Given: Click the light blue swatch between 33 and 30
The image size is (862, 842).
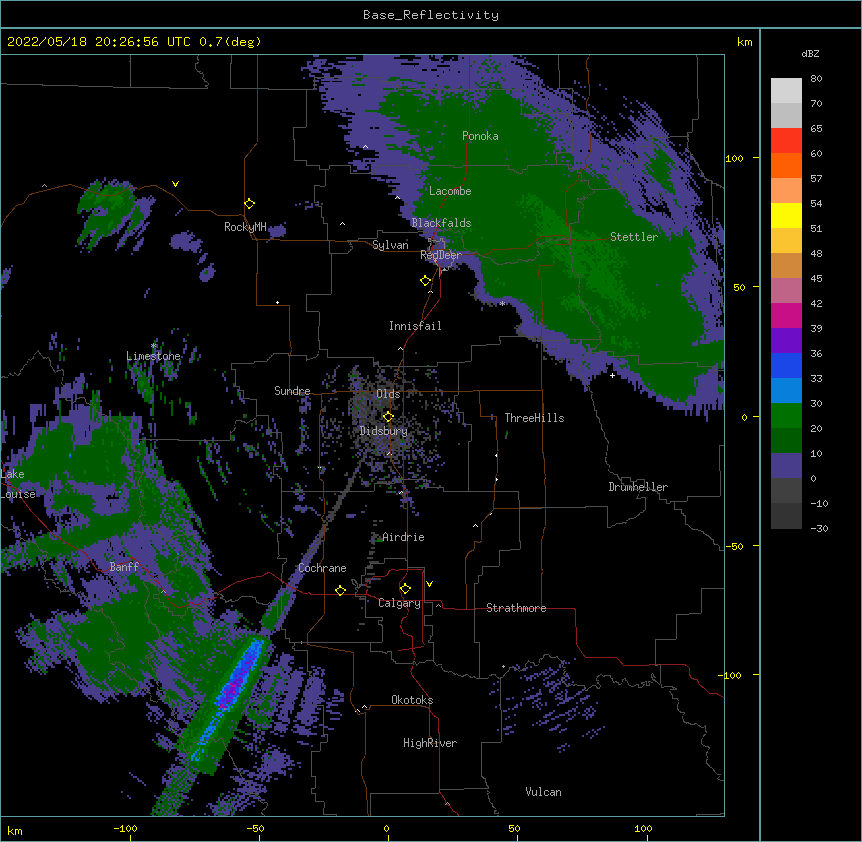Looking at the screenshot, I should coord(786,390).
